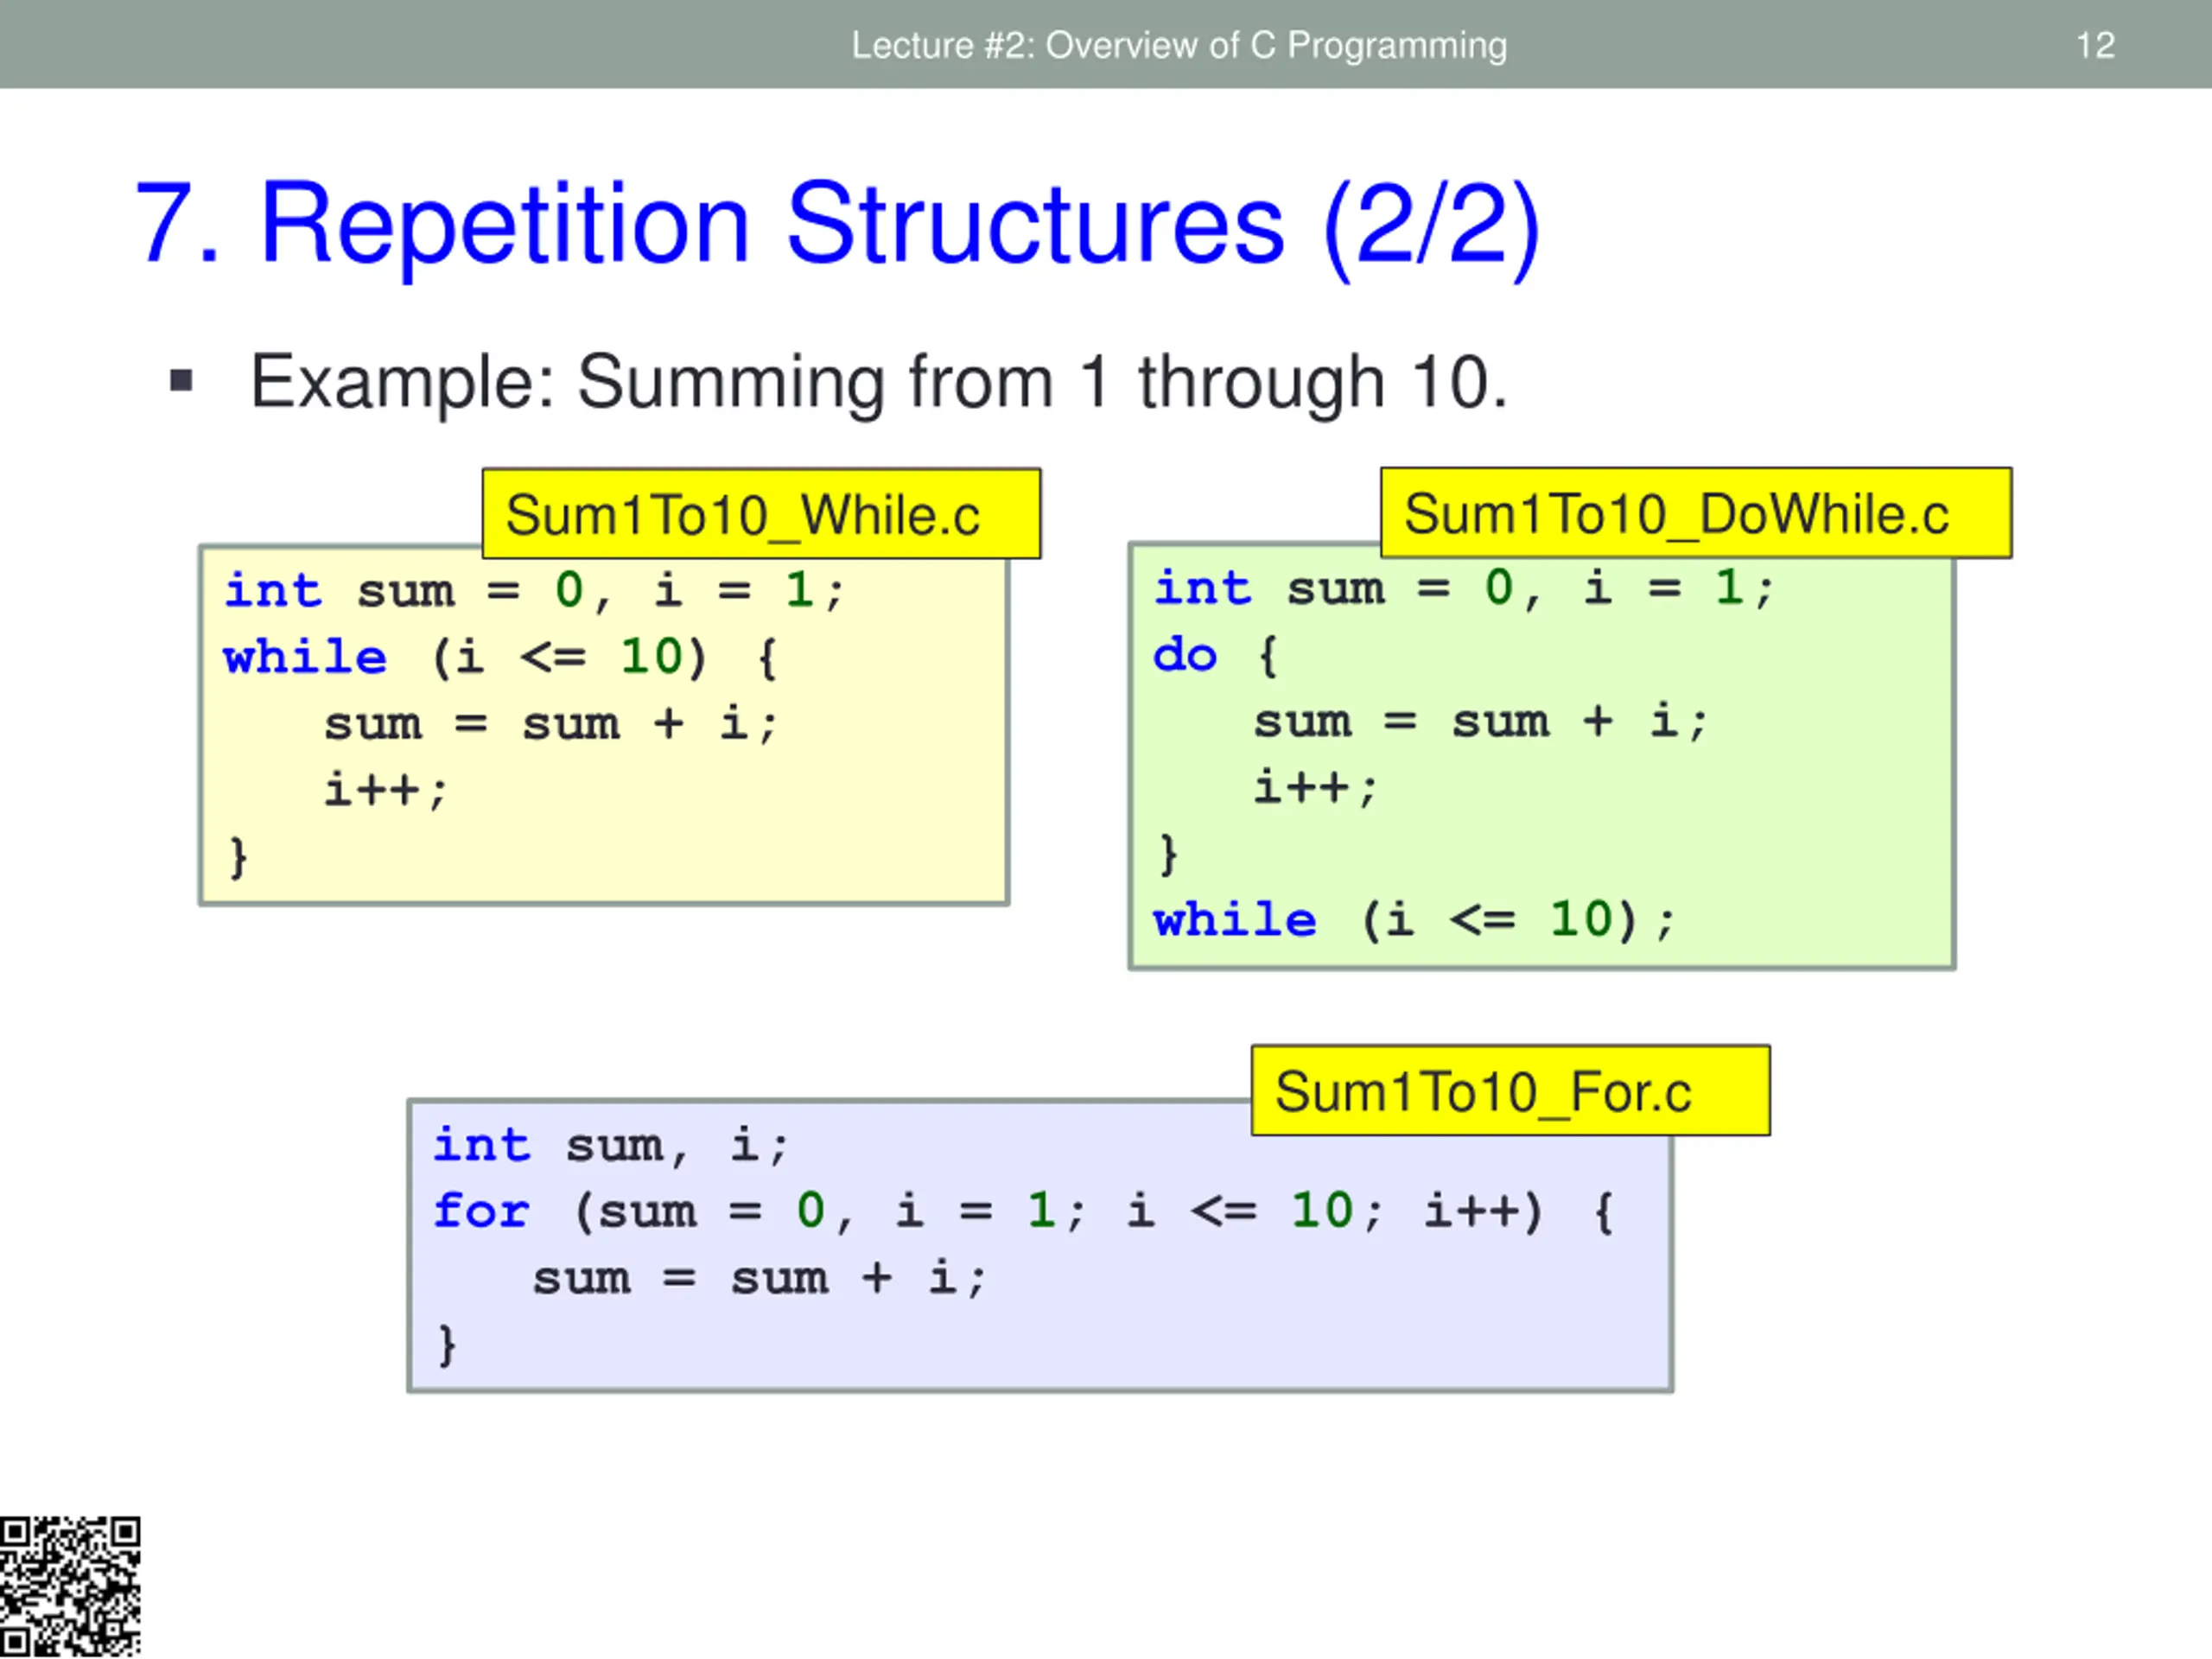Click the Example: Summing from 1 through 10 text
The width and height of the screenshot is (2212, 1659).
pyautogui.click(x=877, y=382)
